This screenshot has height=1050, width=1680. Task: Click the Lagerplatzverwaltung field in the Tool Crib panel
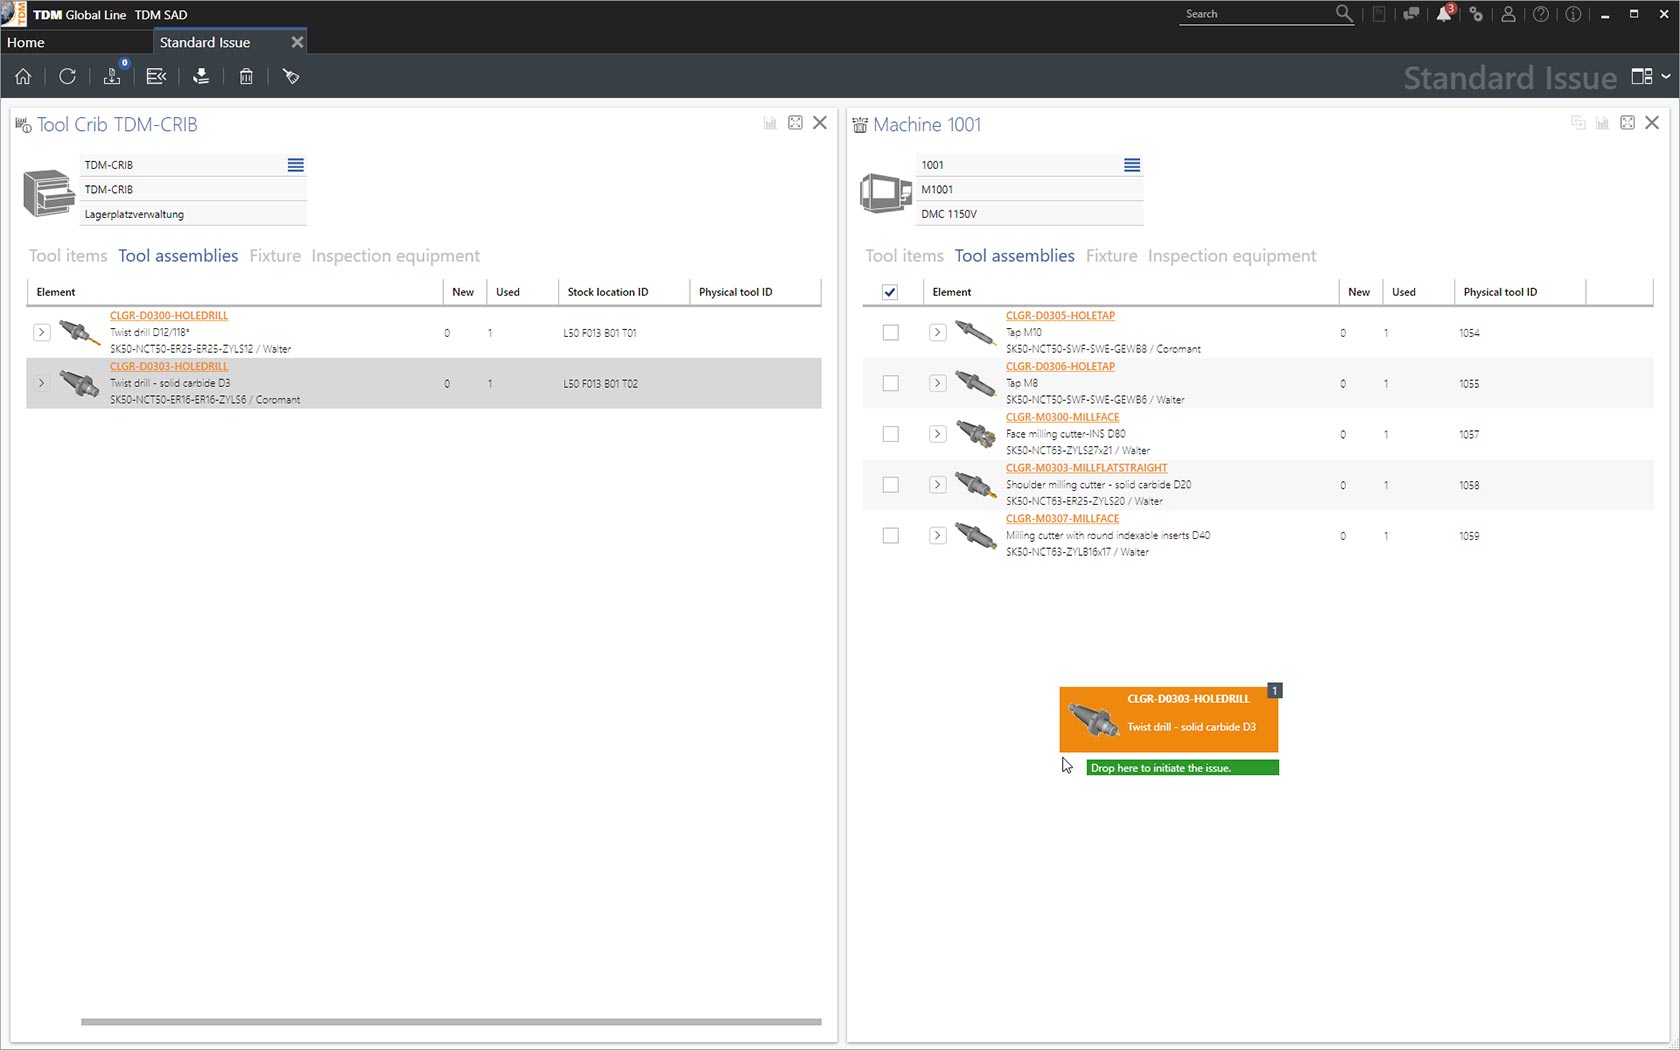click(x=193, y=214)
